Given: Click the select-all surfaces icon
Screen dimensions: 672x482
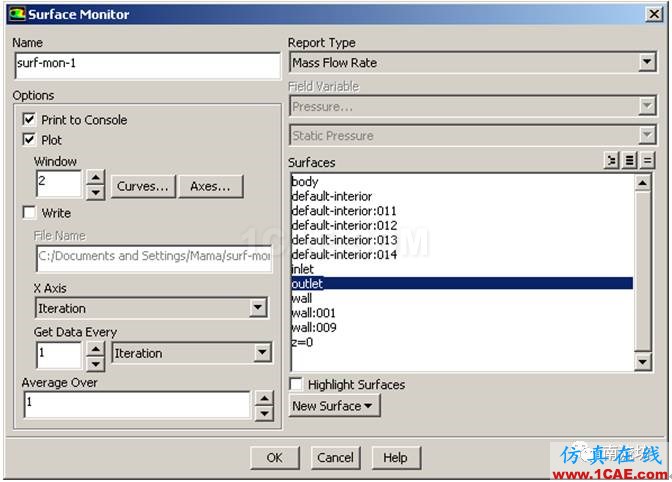Looking at the screenshot, I should coord(629,161).
